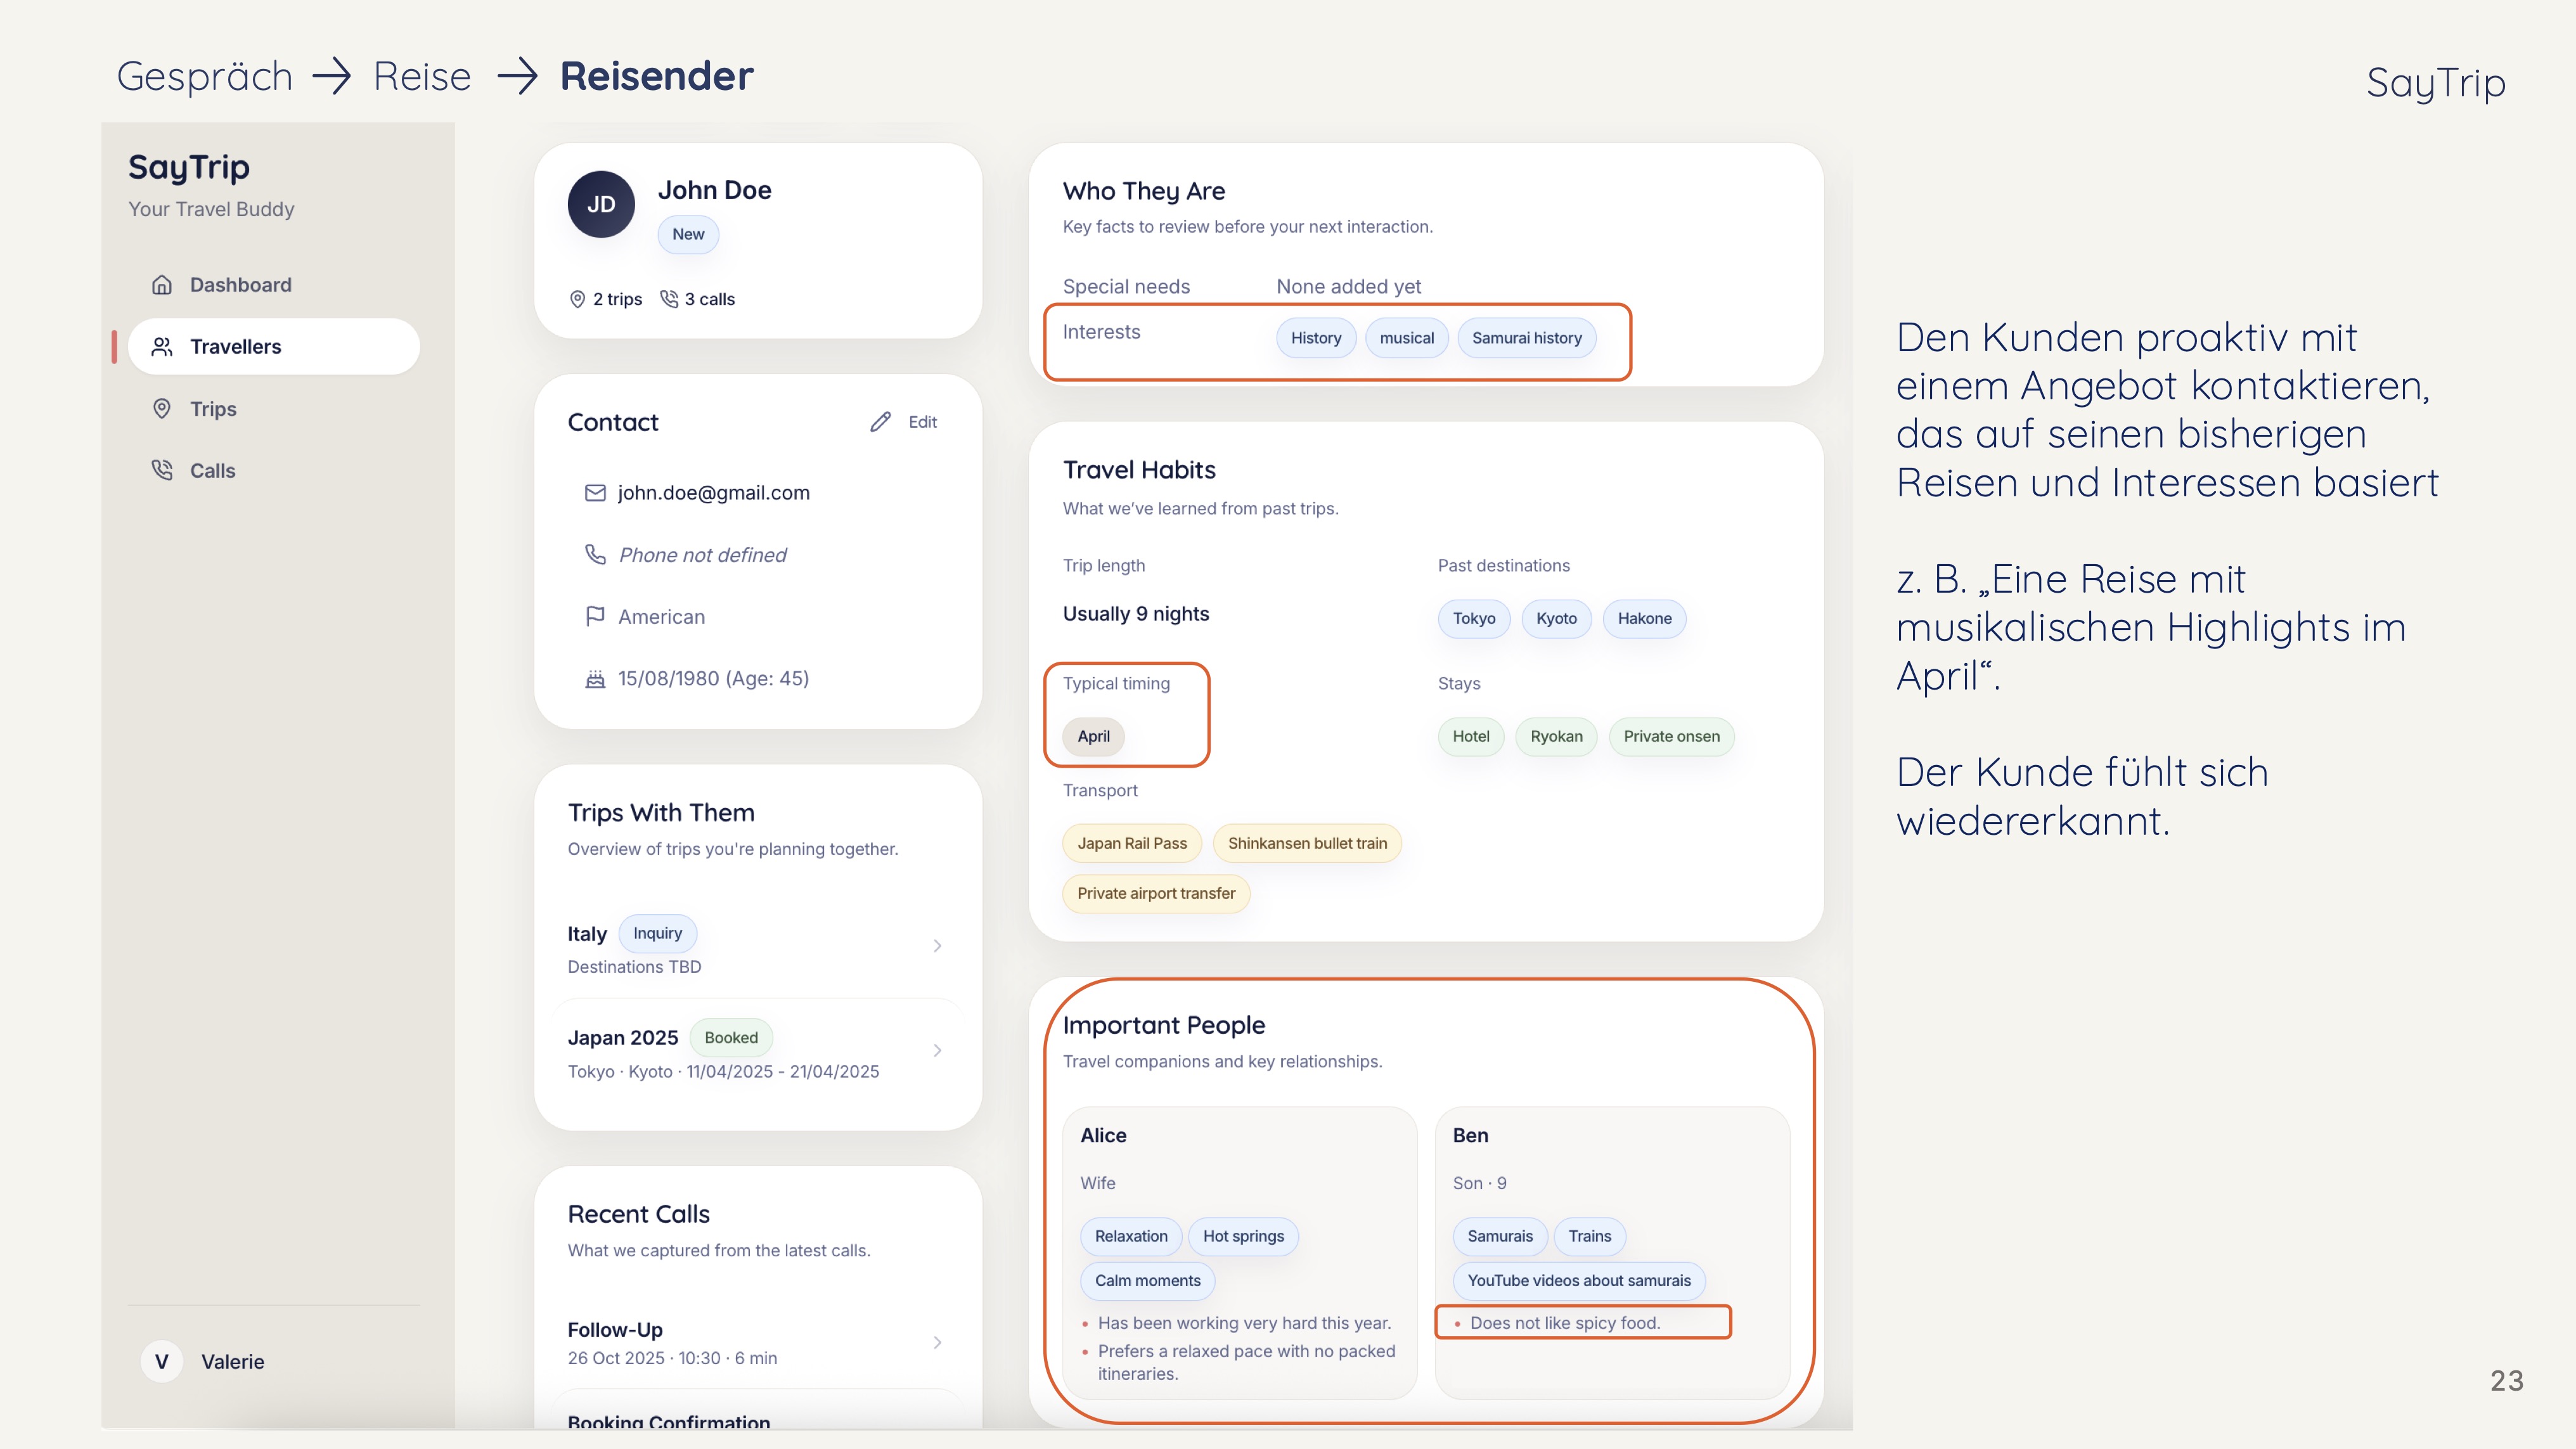Click the JD avatar circle

pos(601,204)
